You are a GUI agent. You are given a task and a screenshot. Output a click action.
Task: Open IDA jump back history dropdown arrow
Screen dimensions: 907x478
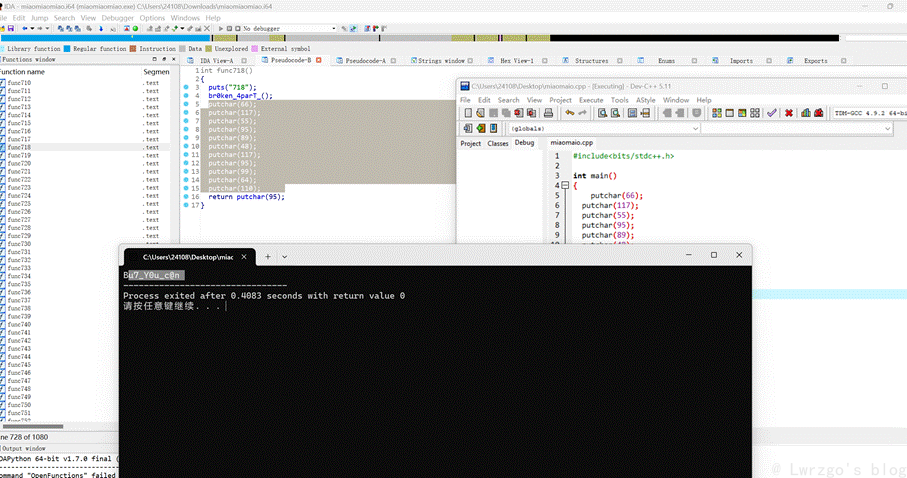click(32, 28)
